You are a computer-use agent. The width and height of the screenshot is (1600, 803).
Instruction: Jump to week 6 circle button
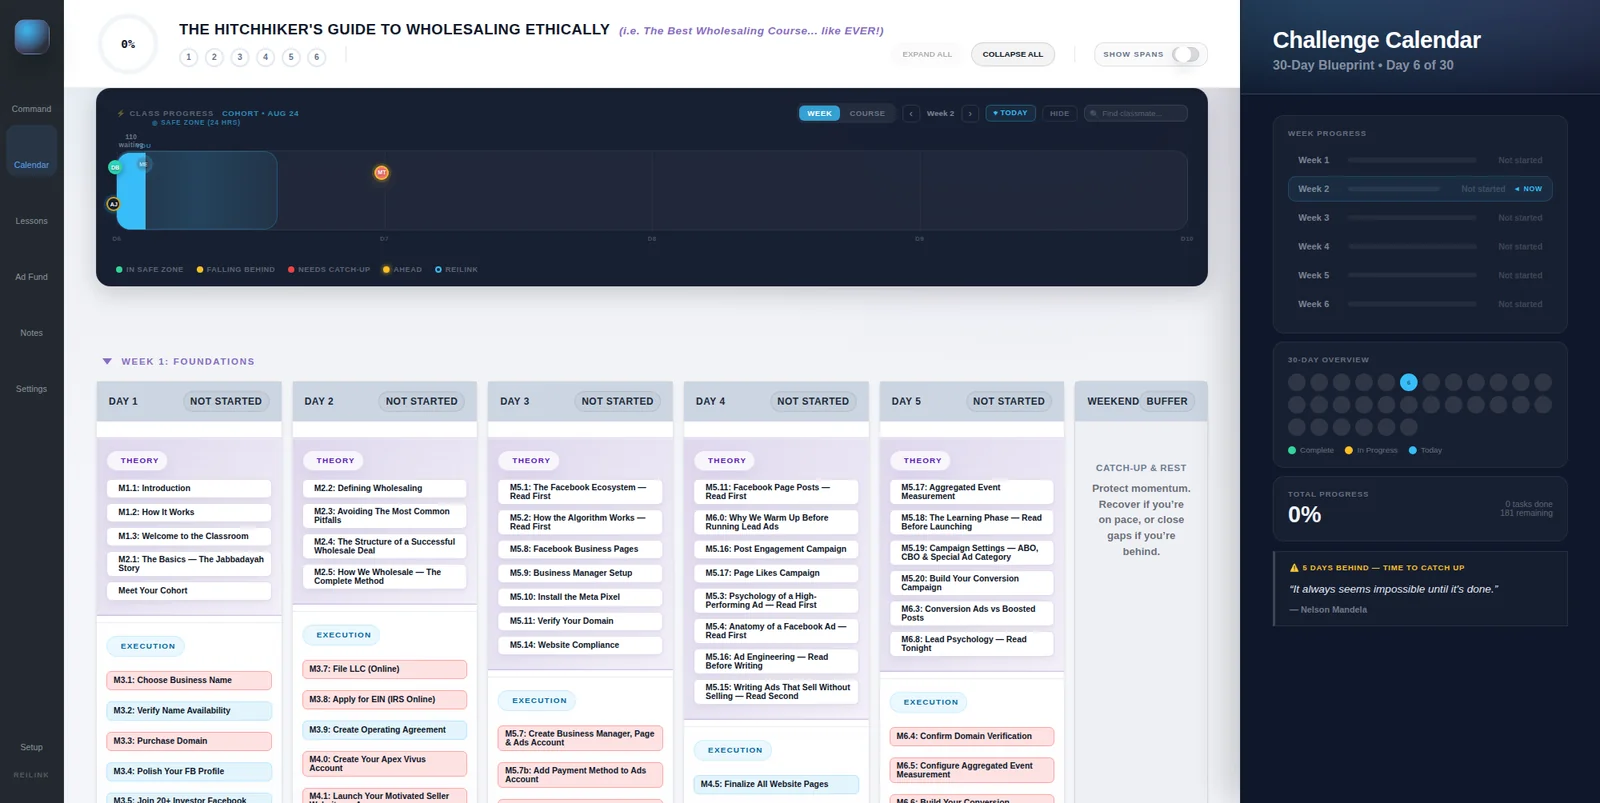317,57
